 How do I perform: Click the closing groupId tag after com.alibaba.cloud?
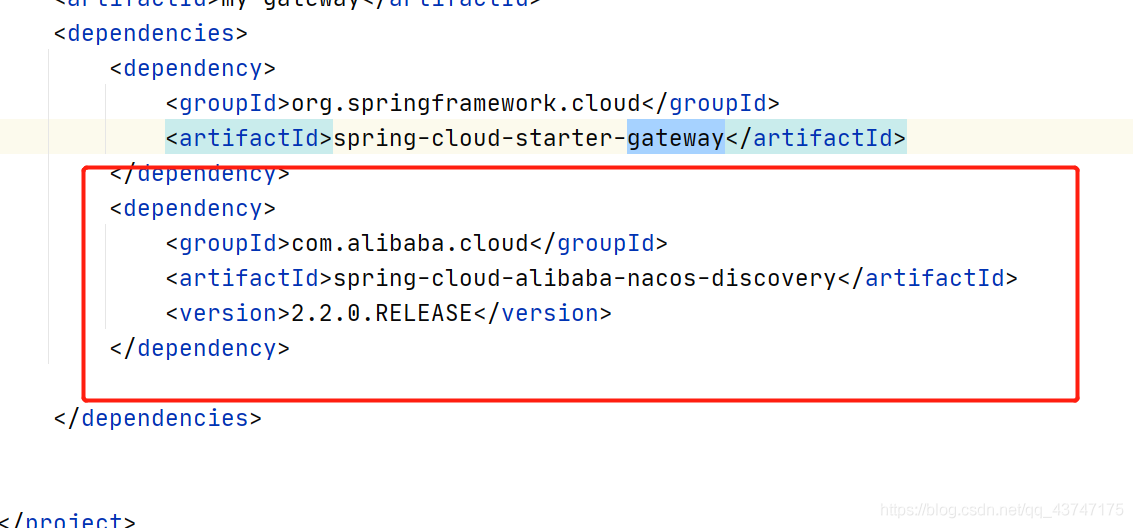(x=598, y=243)
